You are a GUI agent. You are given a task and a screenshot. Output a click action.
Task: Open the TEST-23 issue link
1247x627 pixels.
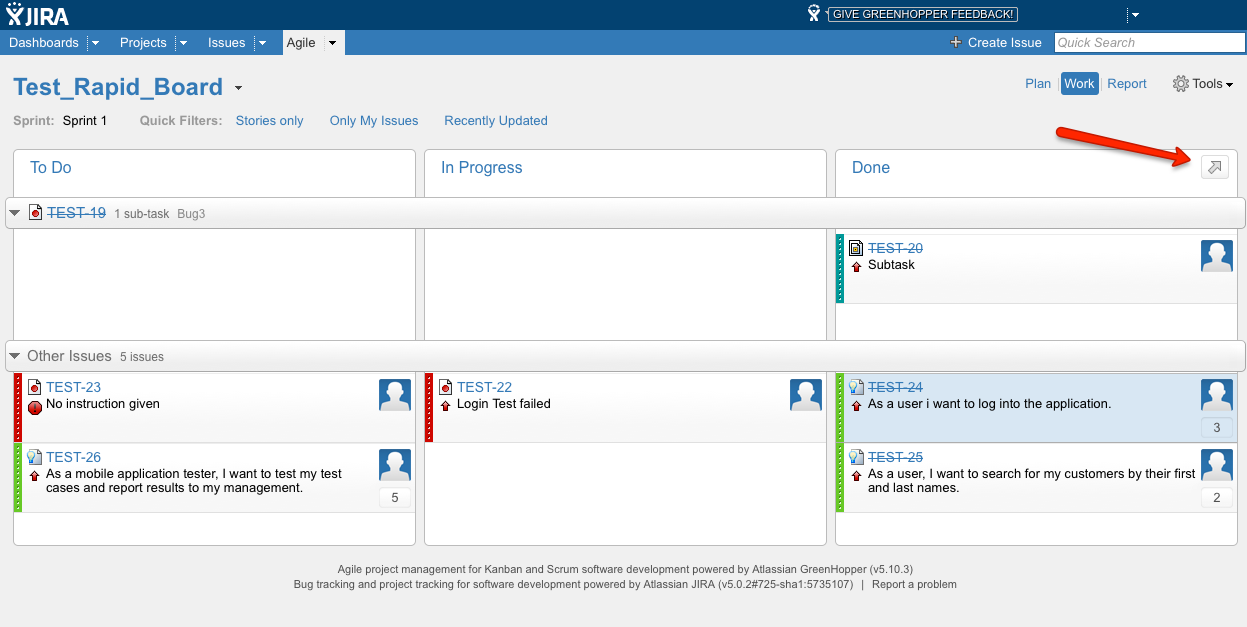(73, 387)
